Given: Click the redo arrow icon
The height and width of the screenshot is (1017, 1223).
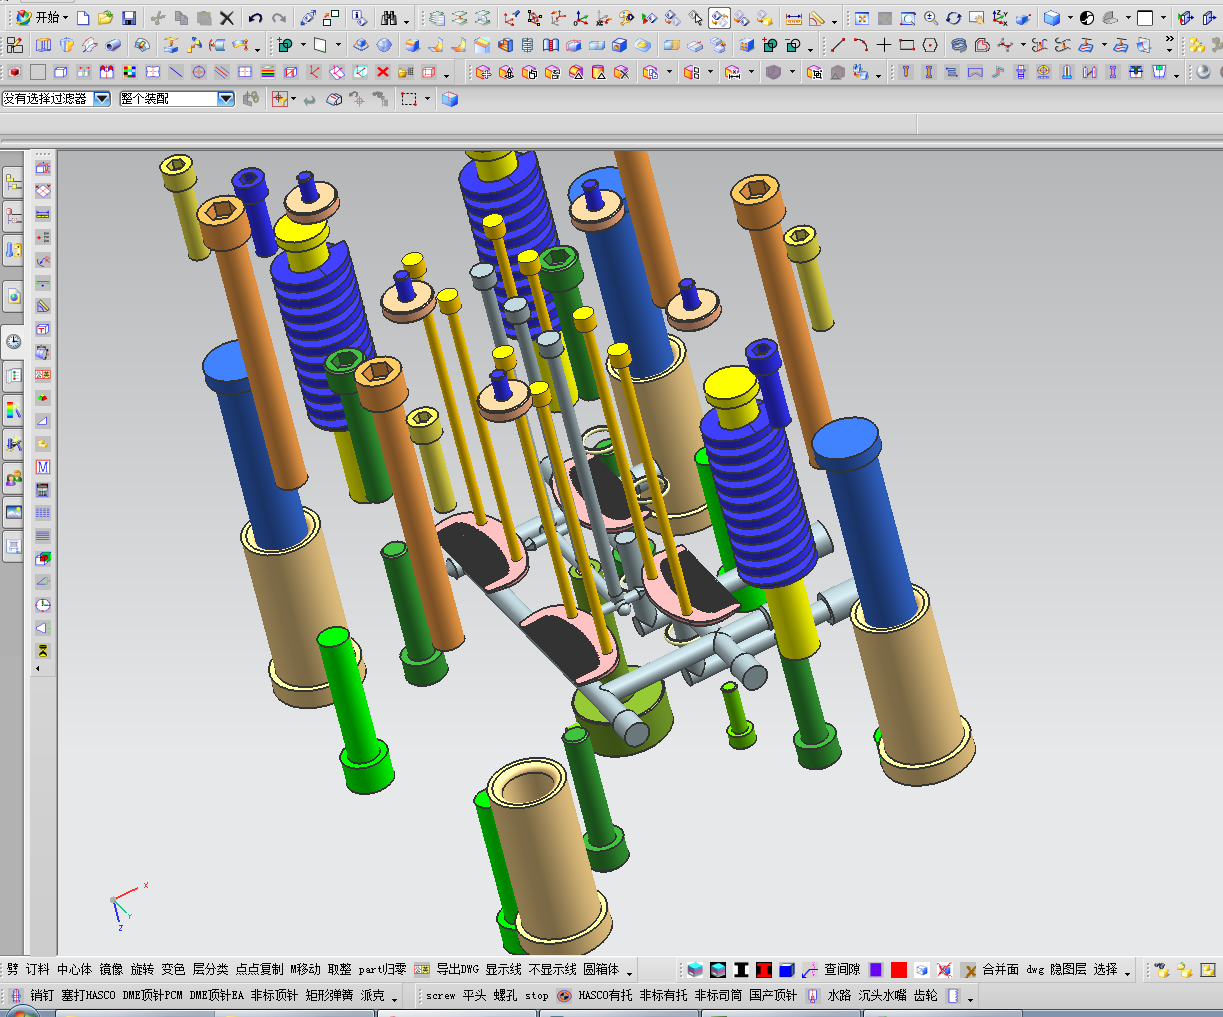Looking at the screenshot, I should (x=278, y=18).
